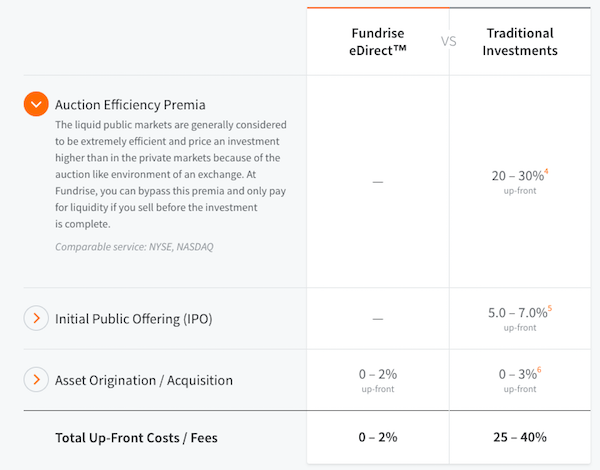Click the Asset Origination / Acquisition label
This screenshot has height=470, width=600.
[144, 380]
